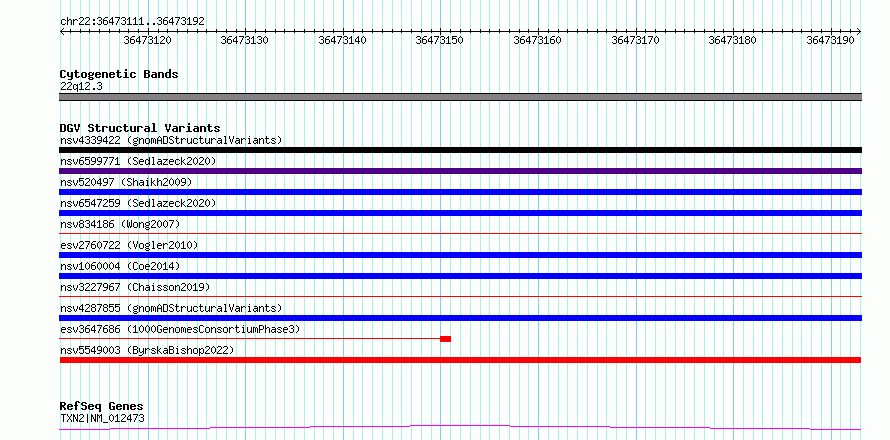Click ruler position 36473120
Viewport: 890px width, 440px height.
[147, 40]
